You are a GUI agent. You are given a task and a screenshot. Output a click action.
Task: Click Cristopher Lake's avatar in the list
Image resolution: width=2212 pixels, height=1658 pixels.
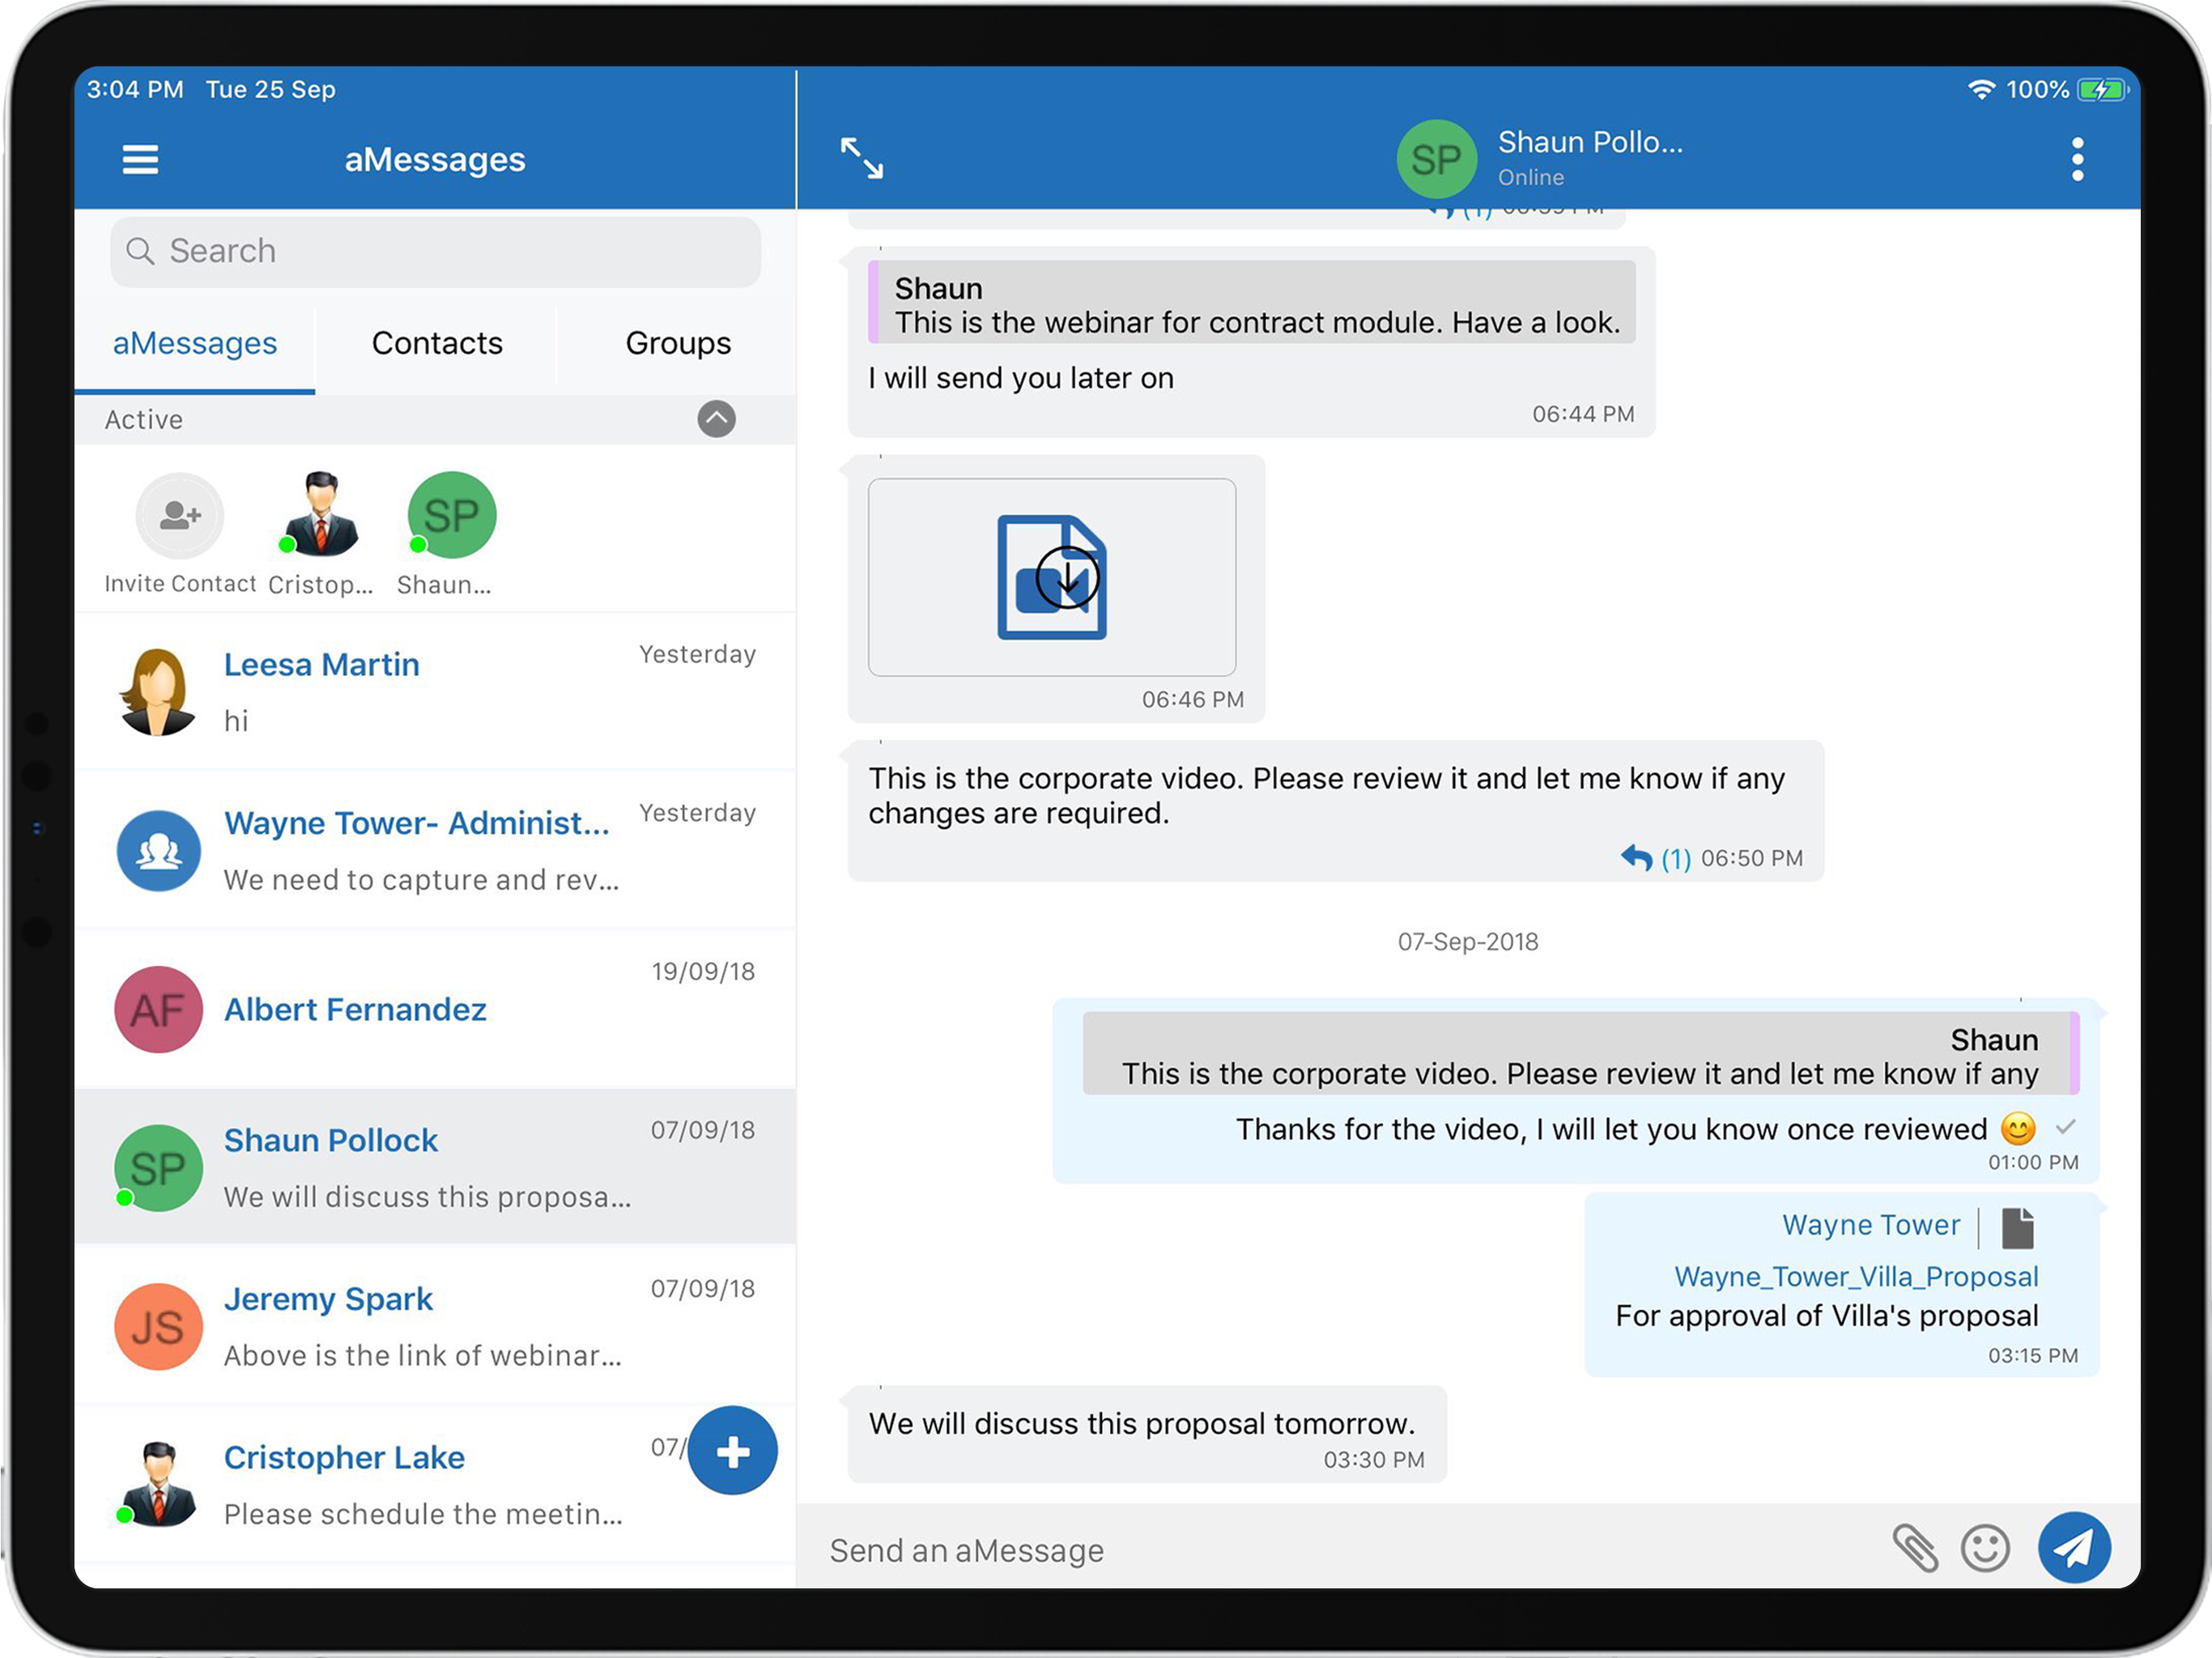pyautogui.click(x=157, y=1484)
